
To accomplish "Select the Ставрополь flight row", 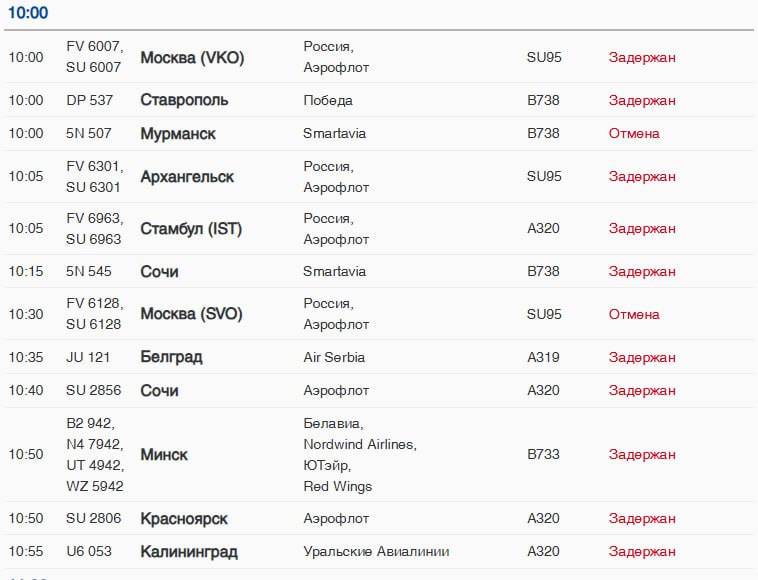I will (379, 100).
